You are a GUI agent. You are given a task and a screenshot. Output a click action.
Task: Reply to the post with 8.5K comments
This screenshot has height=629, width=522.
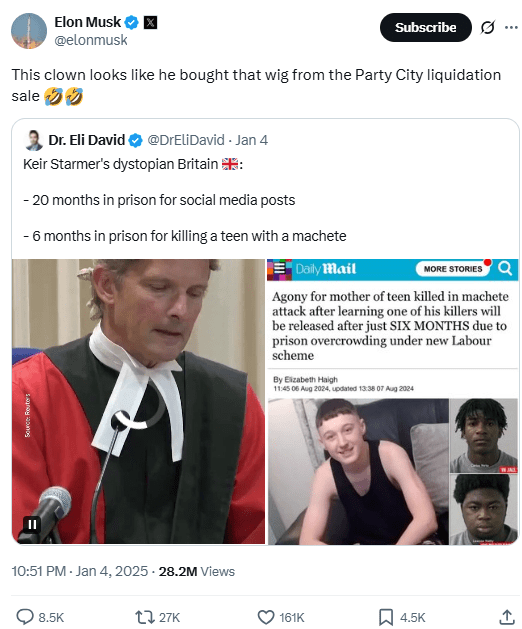(40, 617)
